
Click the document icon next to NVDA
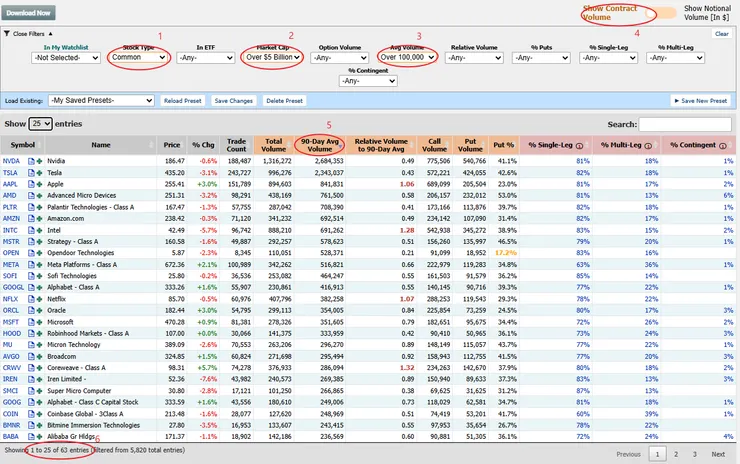tap(32, 160)
